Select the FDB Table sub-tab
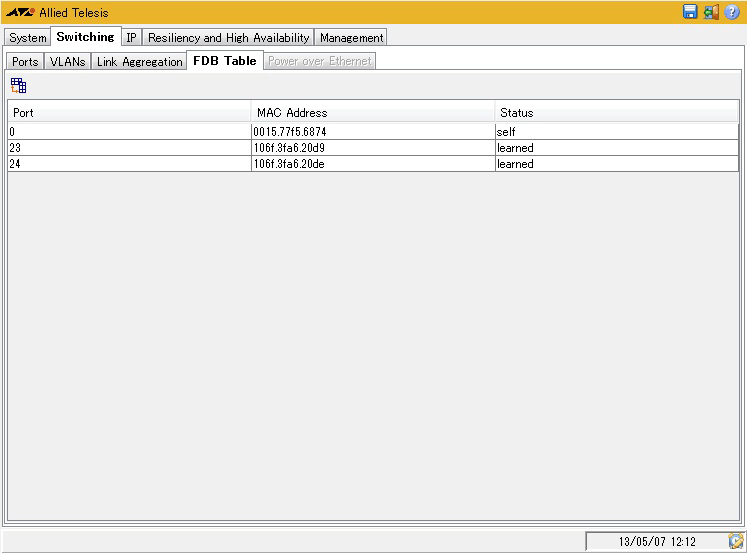 tap(225, 61)
